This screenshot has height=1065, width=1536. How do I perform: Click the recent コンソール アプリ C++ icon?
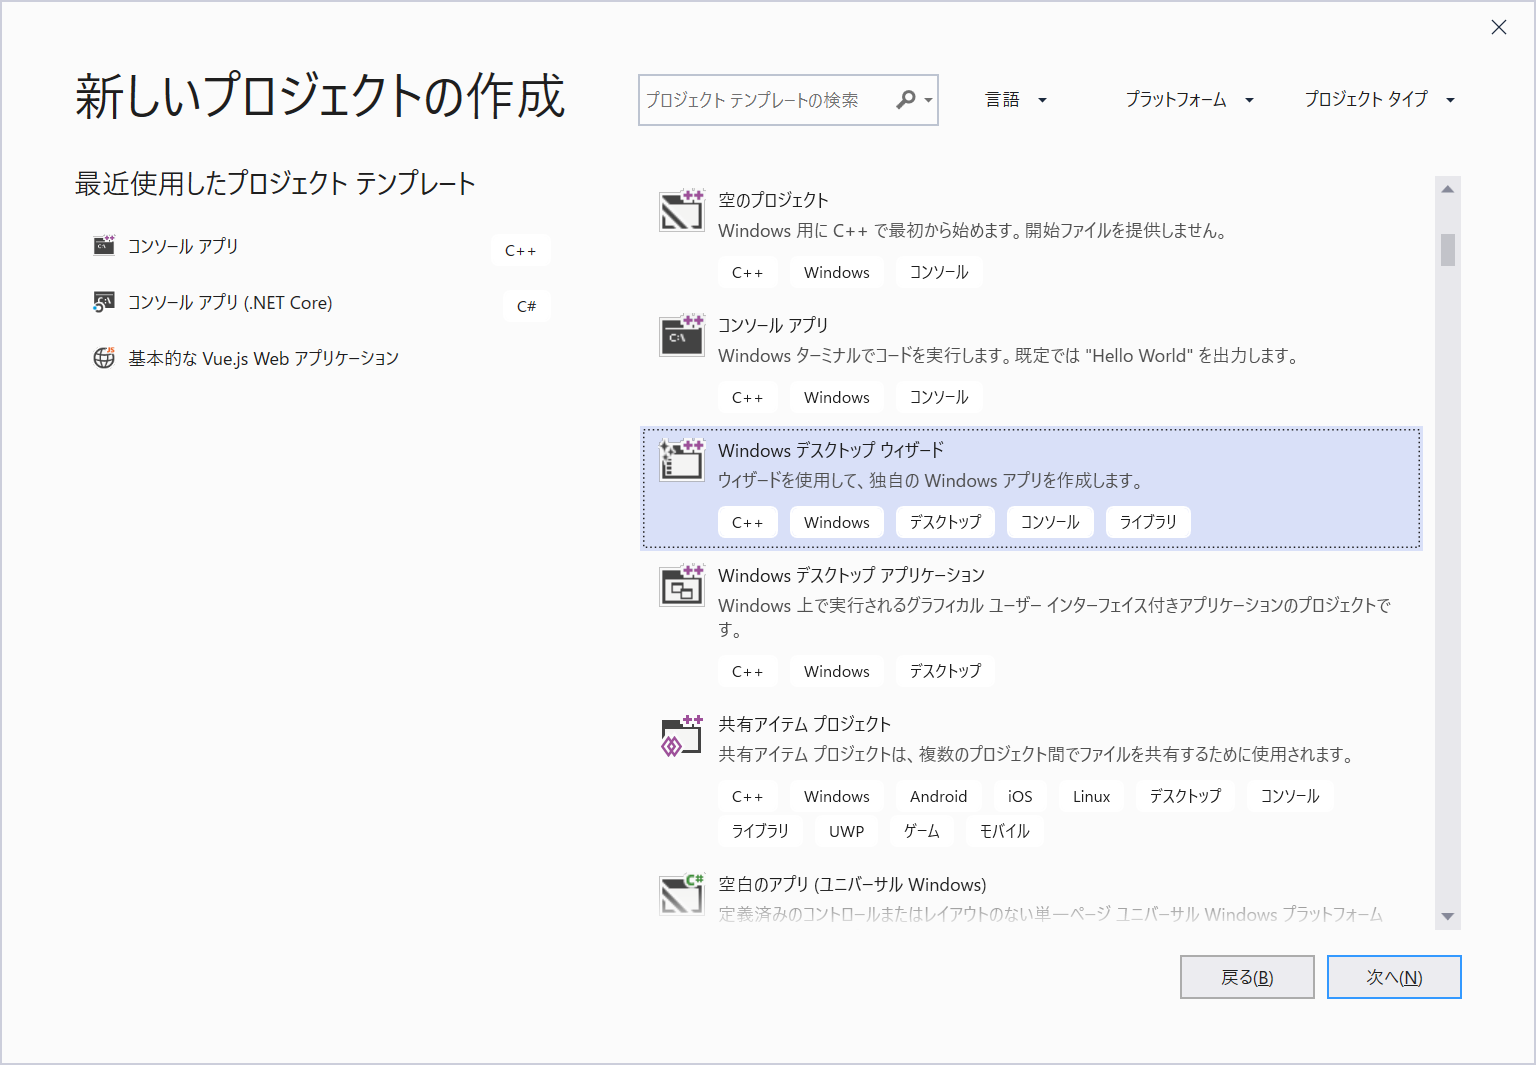click(104, 245)
